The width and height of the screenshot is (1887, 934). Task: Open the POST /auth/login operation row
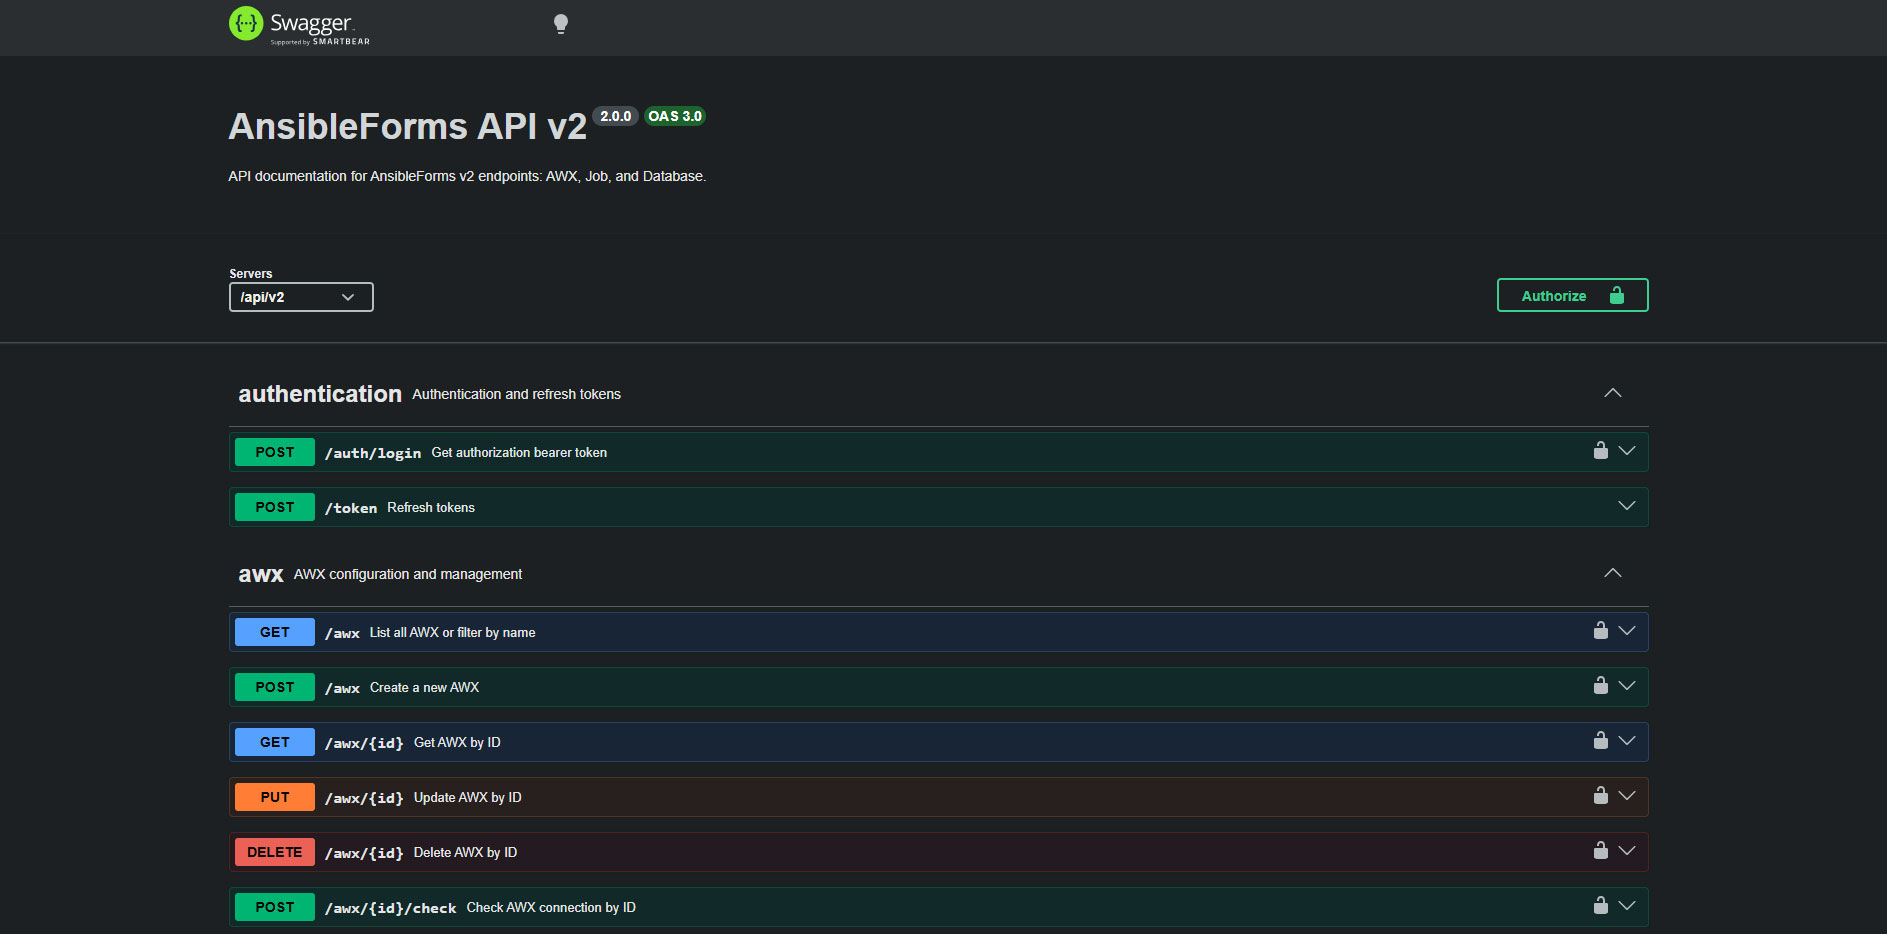(x=900, y=451)
